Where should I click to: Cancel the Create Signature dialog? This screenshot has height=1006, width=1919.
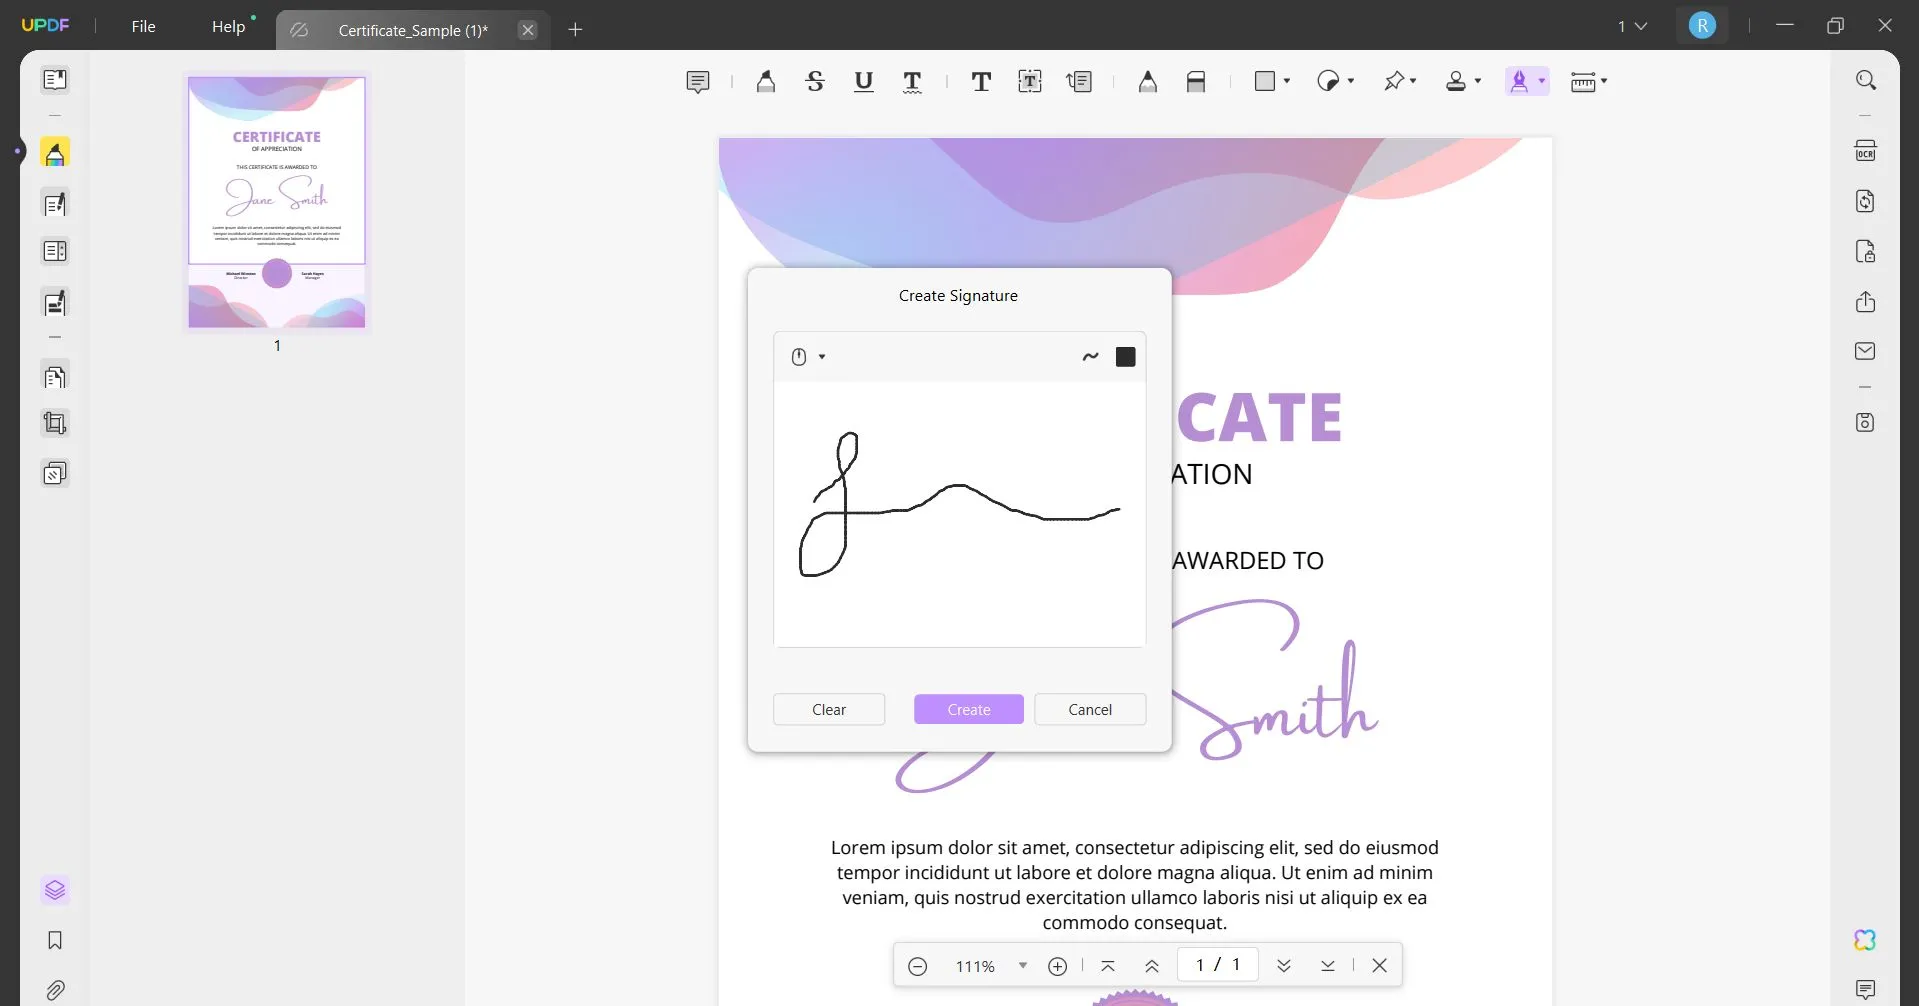1090,709
